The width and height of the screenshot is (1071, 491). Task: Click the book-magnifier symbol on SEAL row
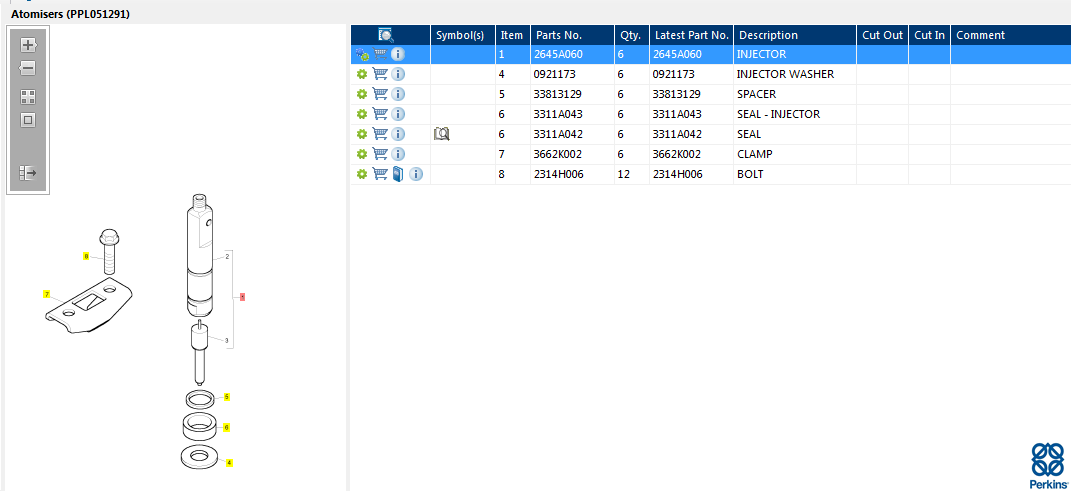pos(442,135)
